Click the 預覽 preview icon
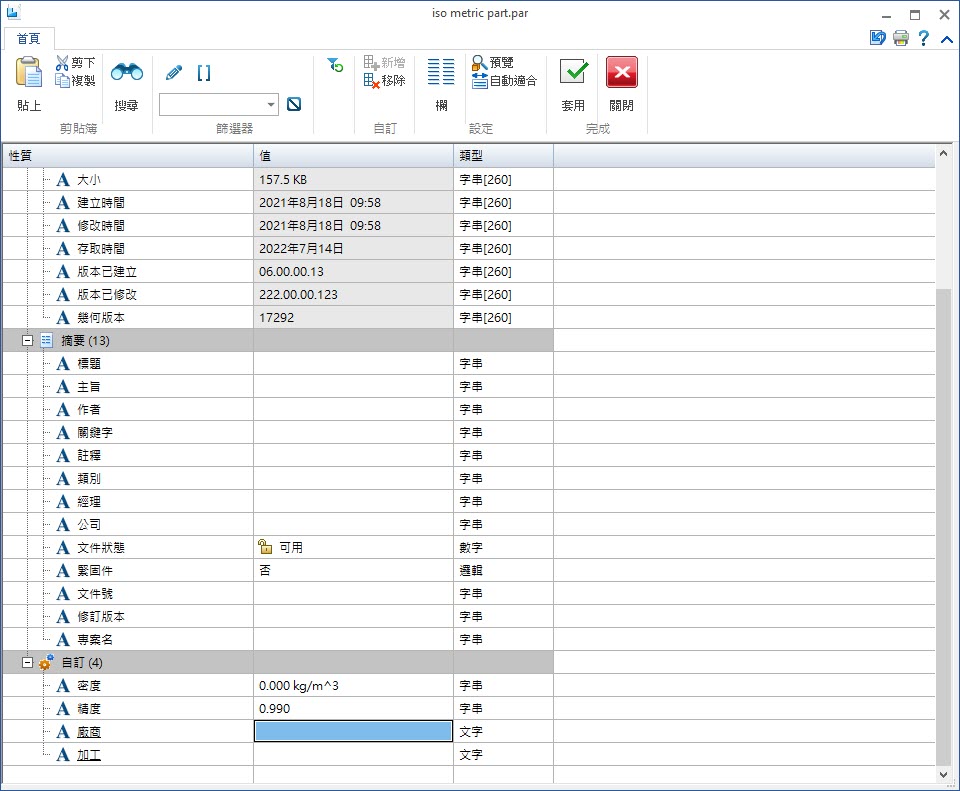The image size is (960, 791). pyautogui.click(x=479, y=62)
